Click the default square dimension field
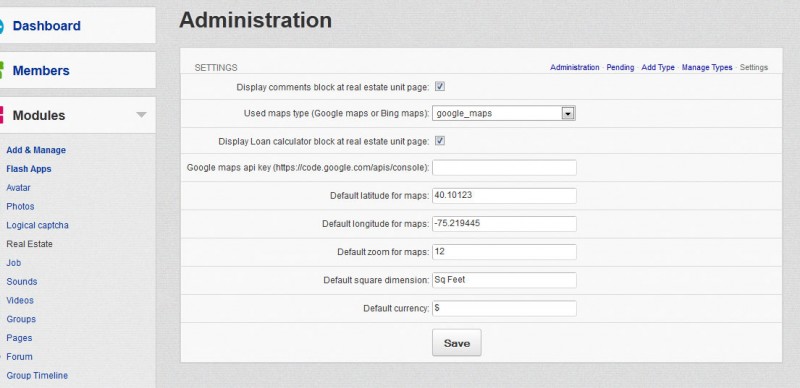Viewport: 800px width, 388px height. (x=505, y=280)
